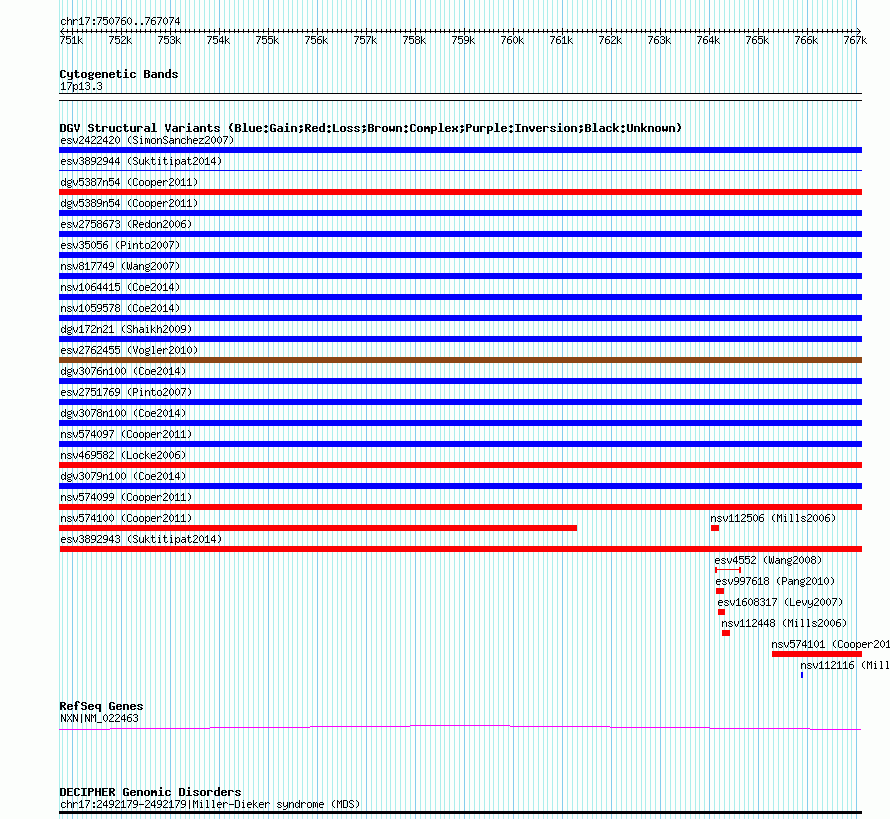Open the nsv574101 variant label

830,644
